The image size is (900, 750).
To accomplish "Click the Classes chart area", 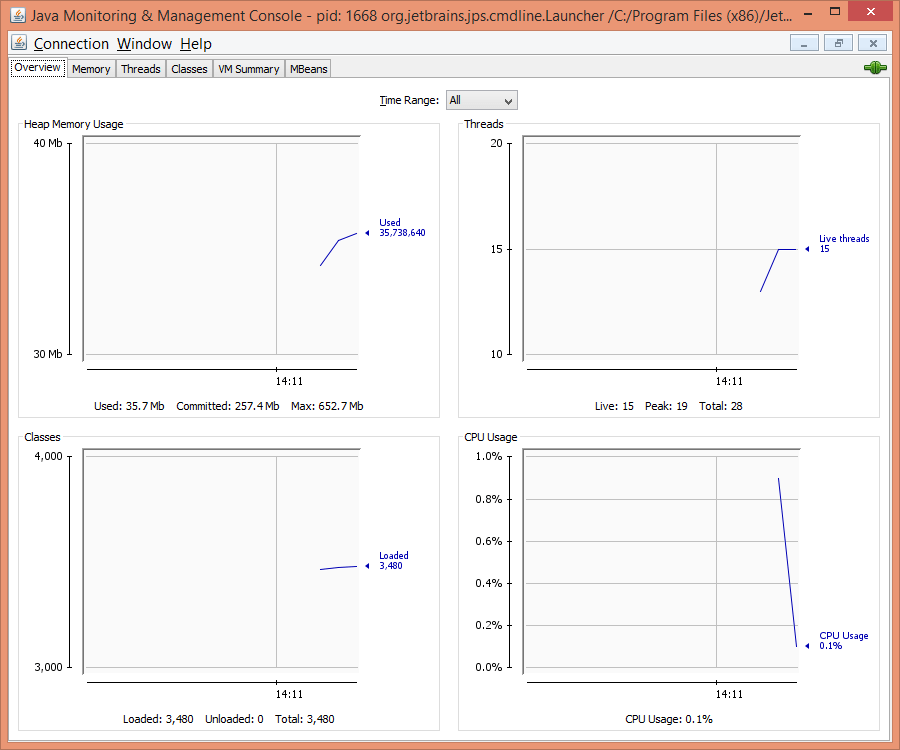I will [x=222, y=561].
